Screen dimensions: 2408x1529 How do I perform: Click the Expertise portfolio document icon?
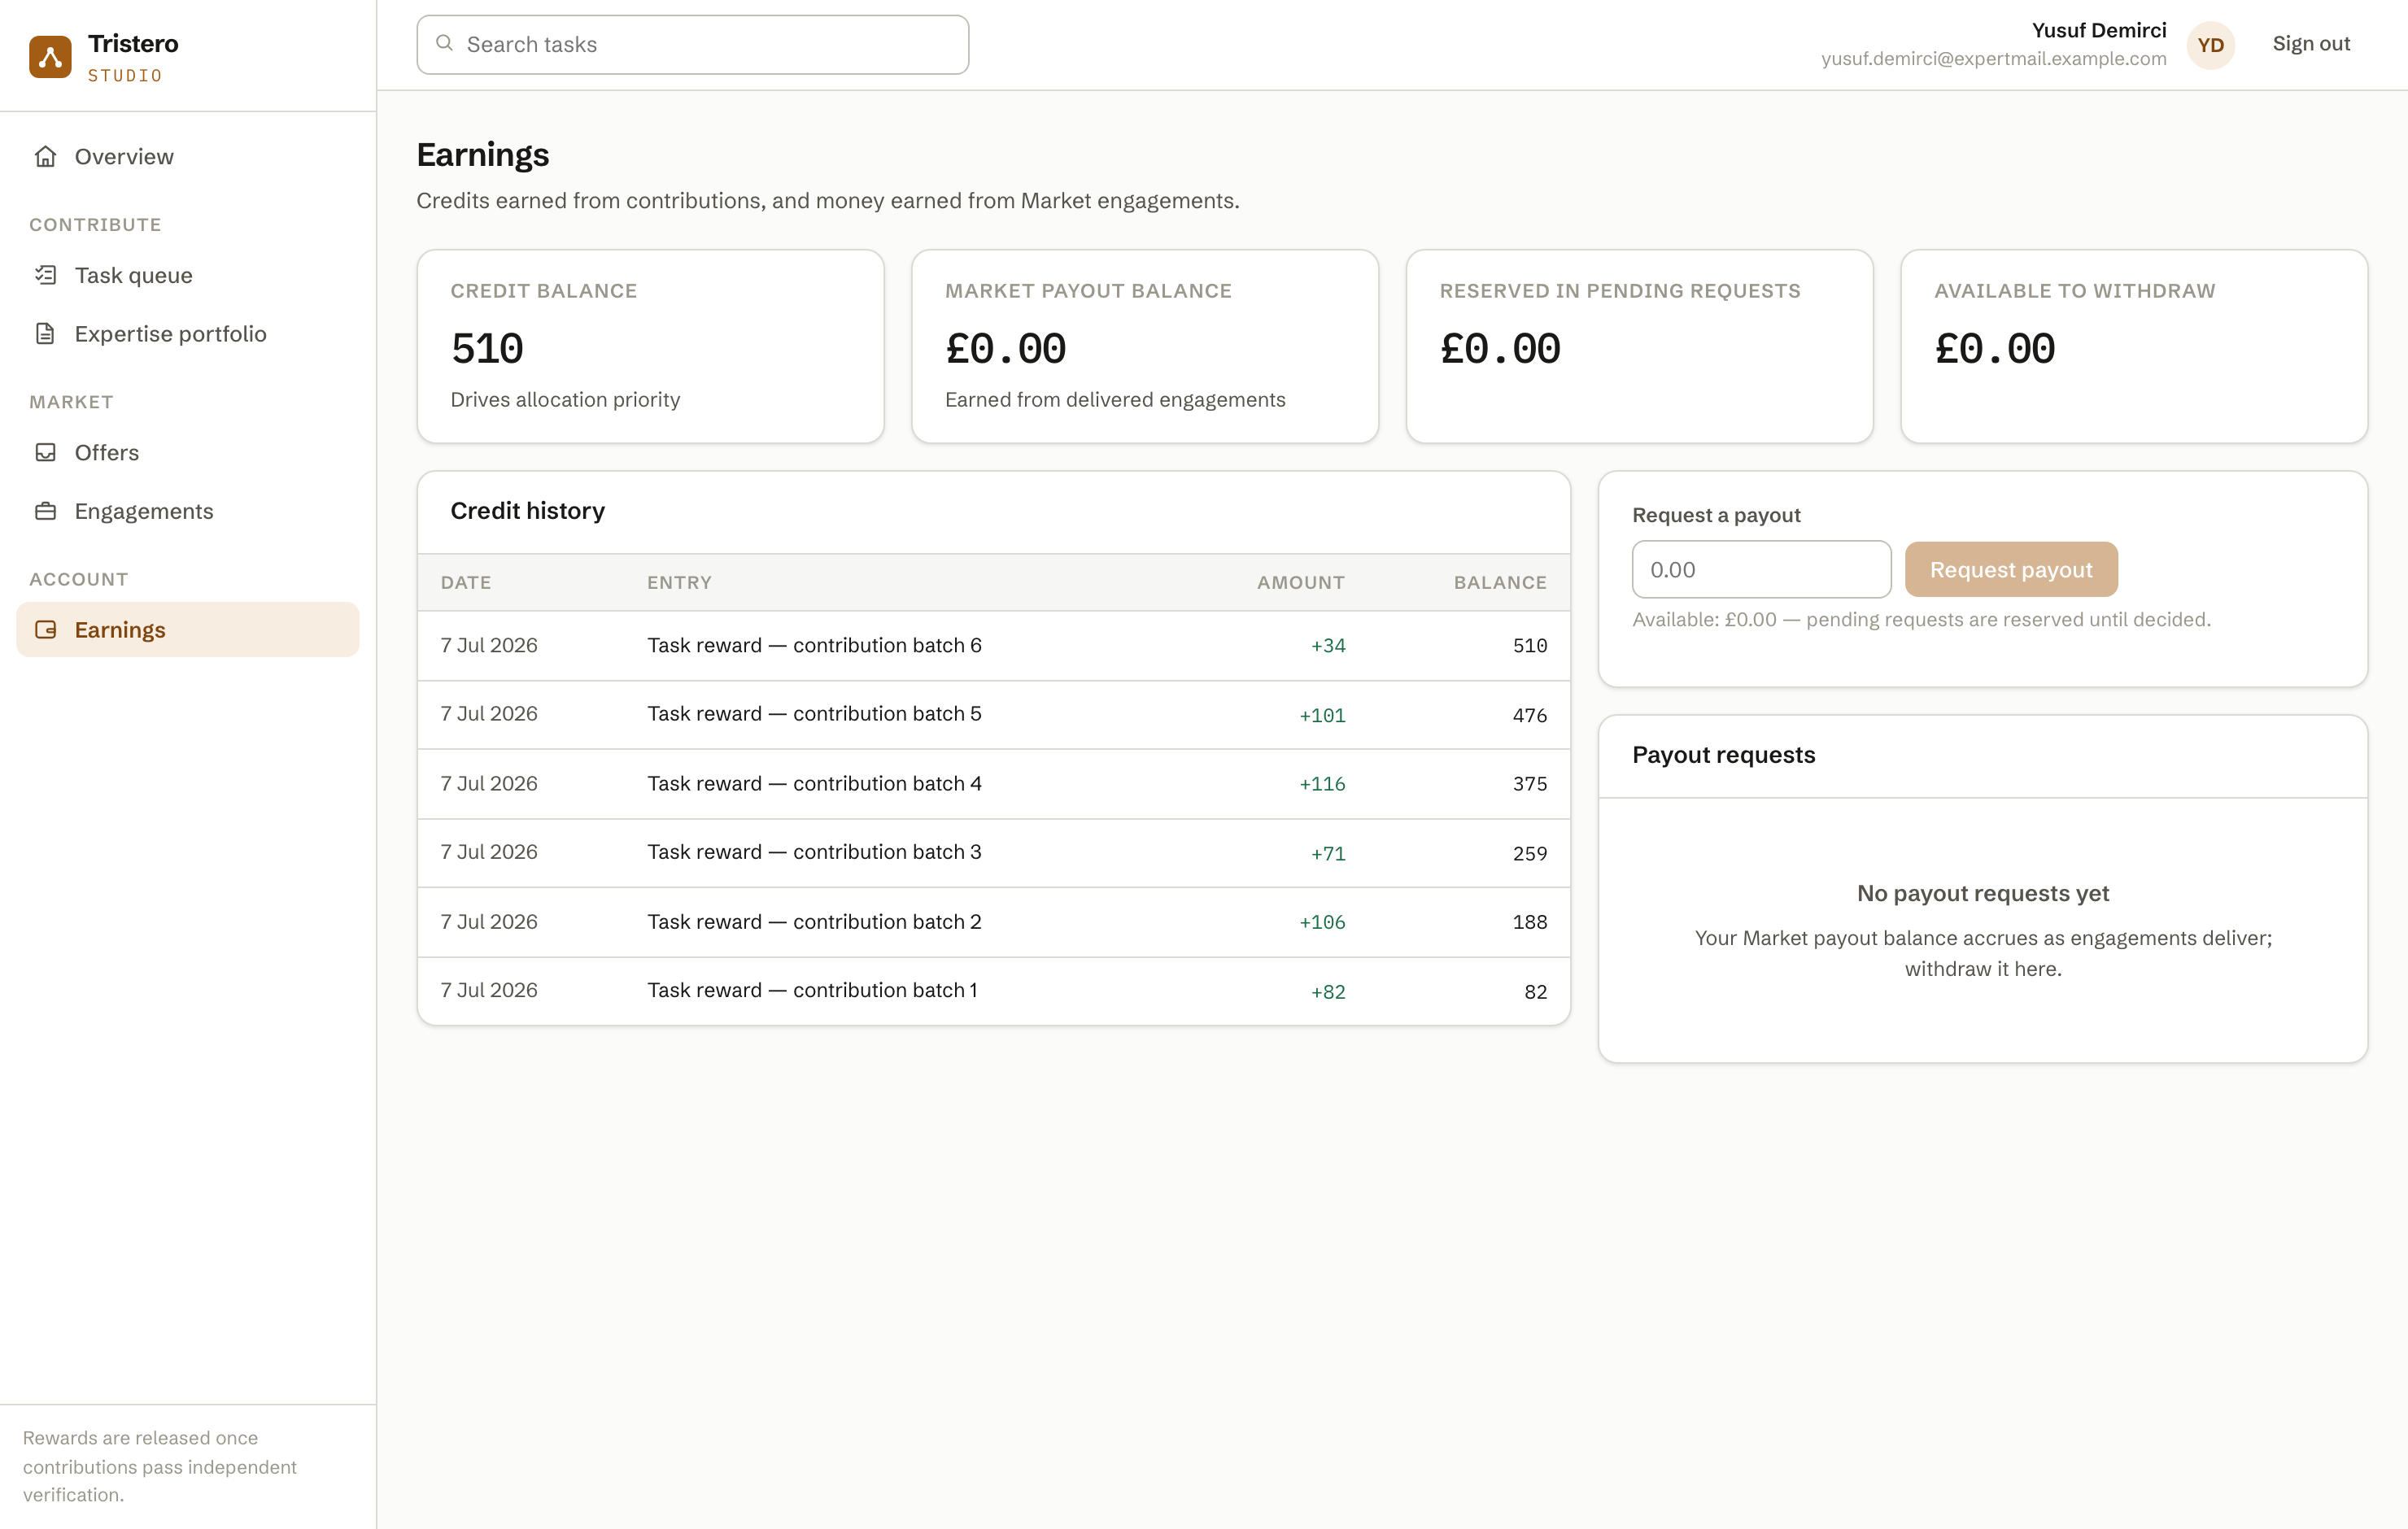click(45, 333)
